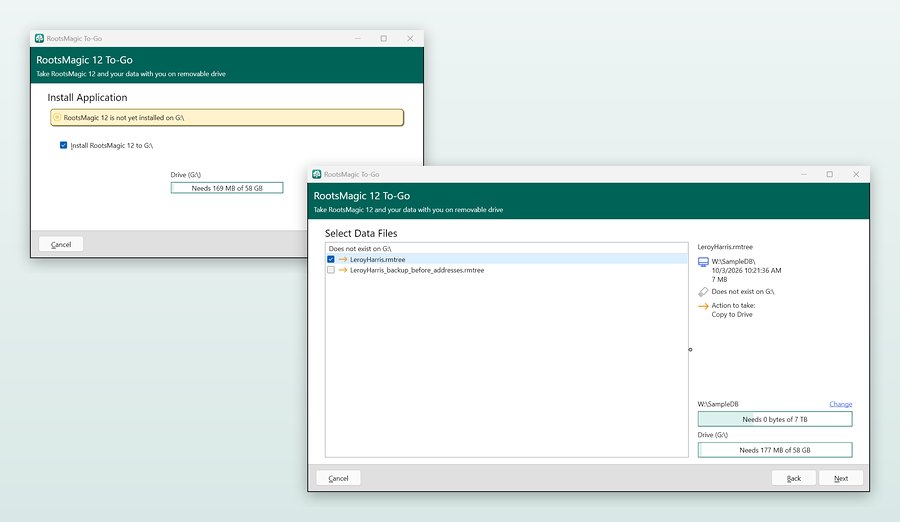Click the 'Needs 169 MB of 58 GB' bar in the Install window

[x=227, y=188]
